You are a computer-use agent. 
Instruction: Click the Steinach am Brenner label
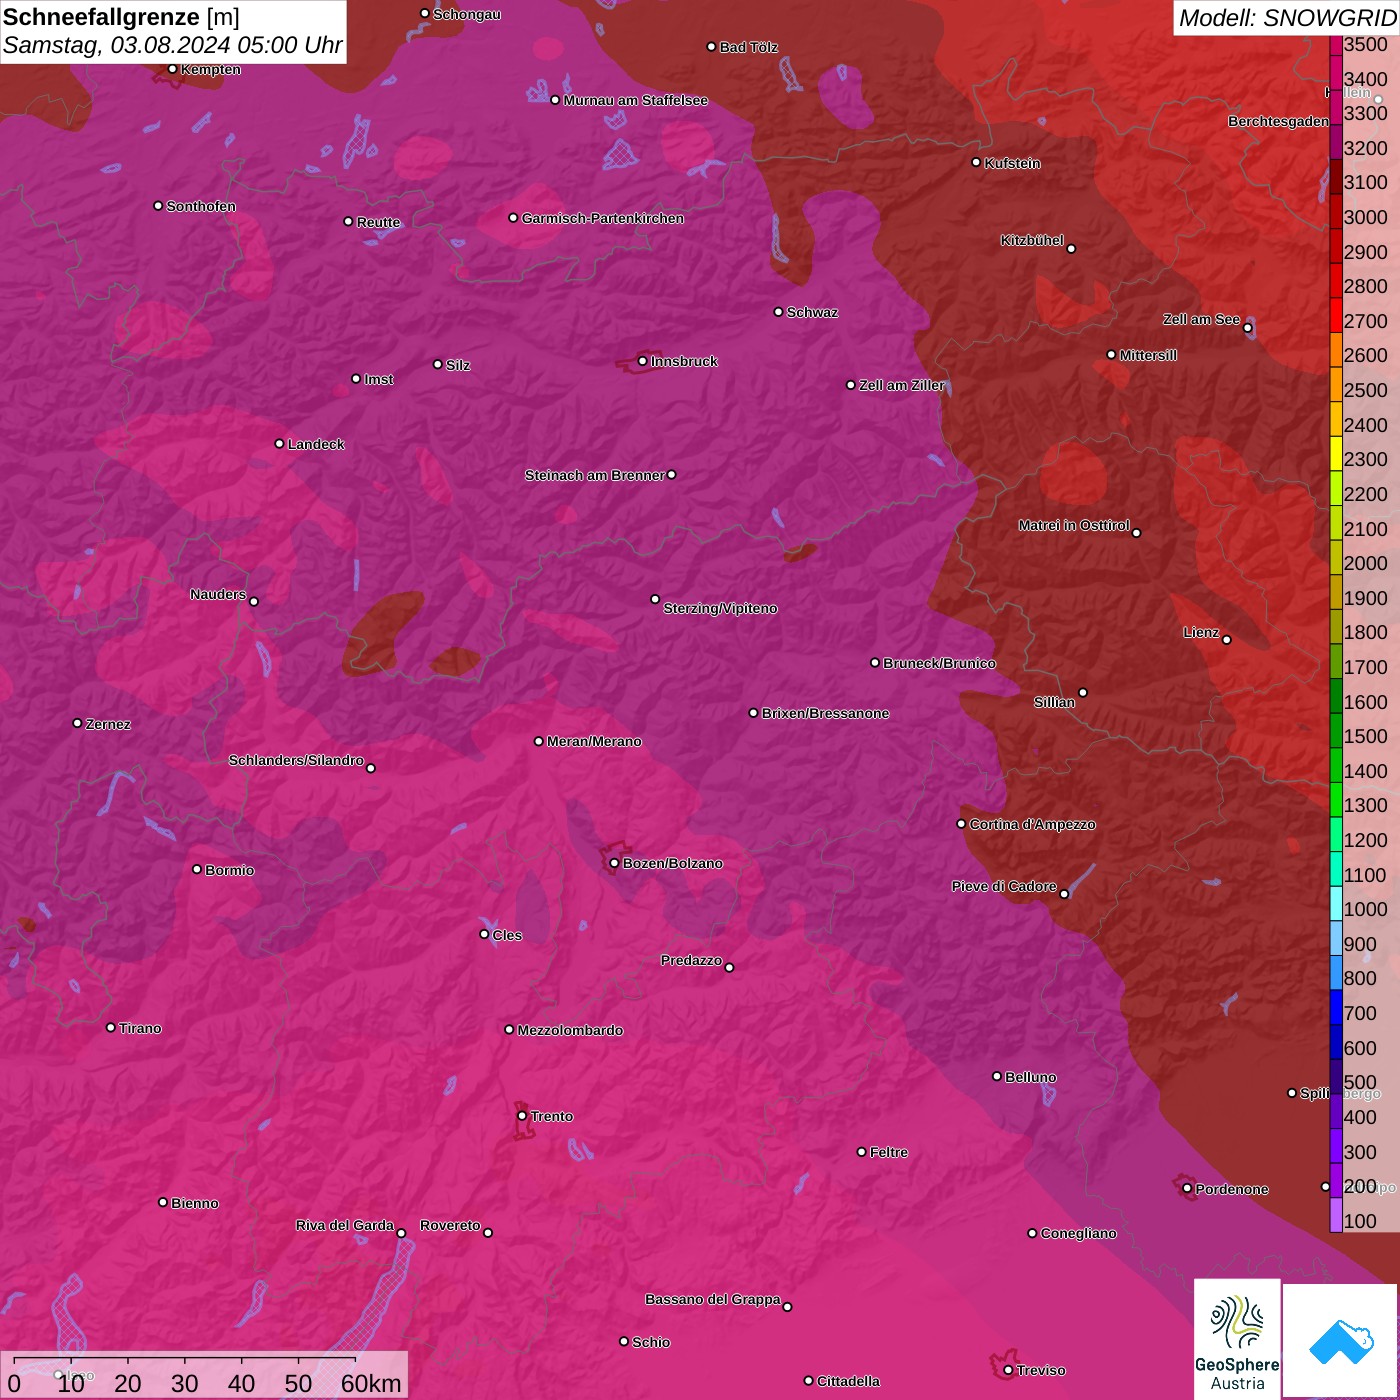point(594,475)
